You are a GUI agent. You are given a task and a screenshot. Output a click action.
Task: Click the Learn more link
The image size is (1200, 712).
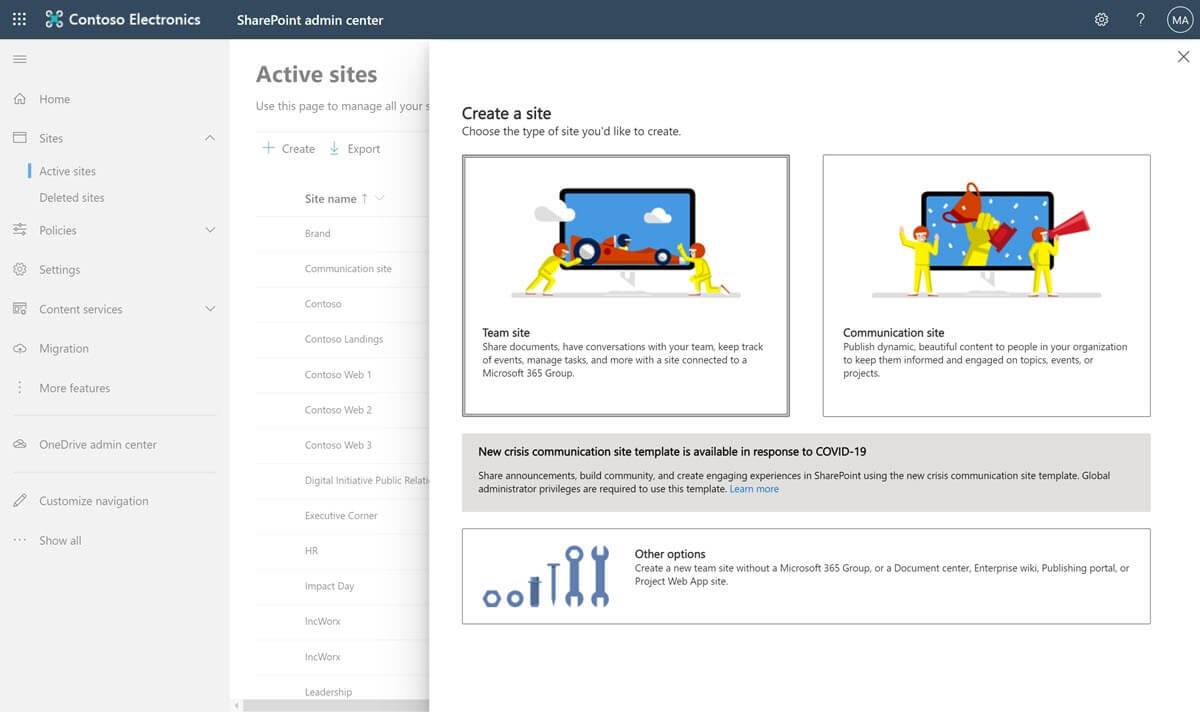coord(754,489)
